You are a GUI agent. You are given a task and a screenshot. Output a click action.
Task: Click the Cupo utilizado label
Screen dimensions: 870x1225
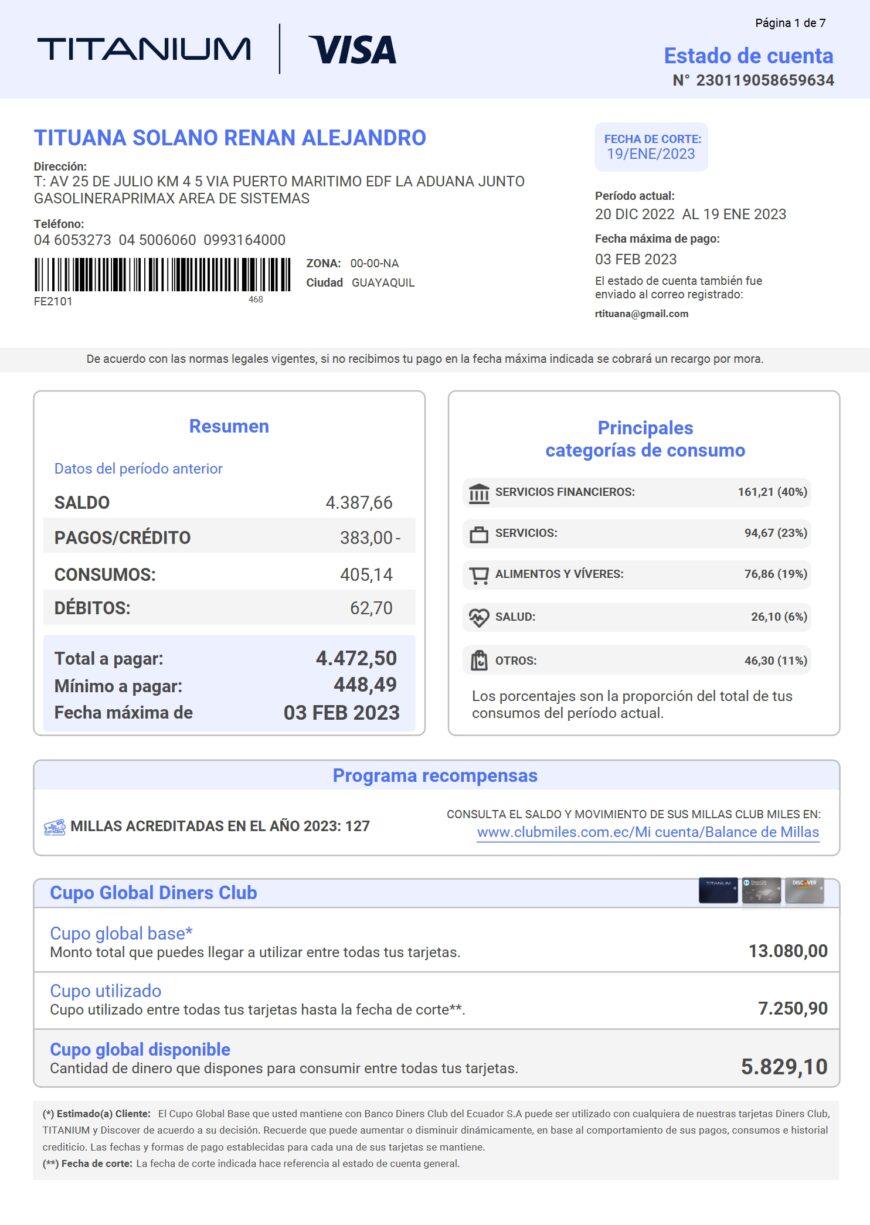pos(105,992)
